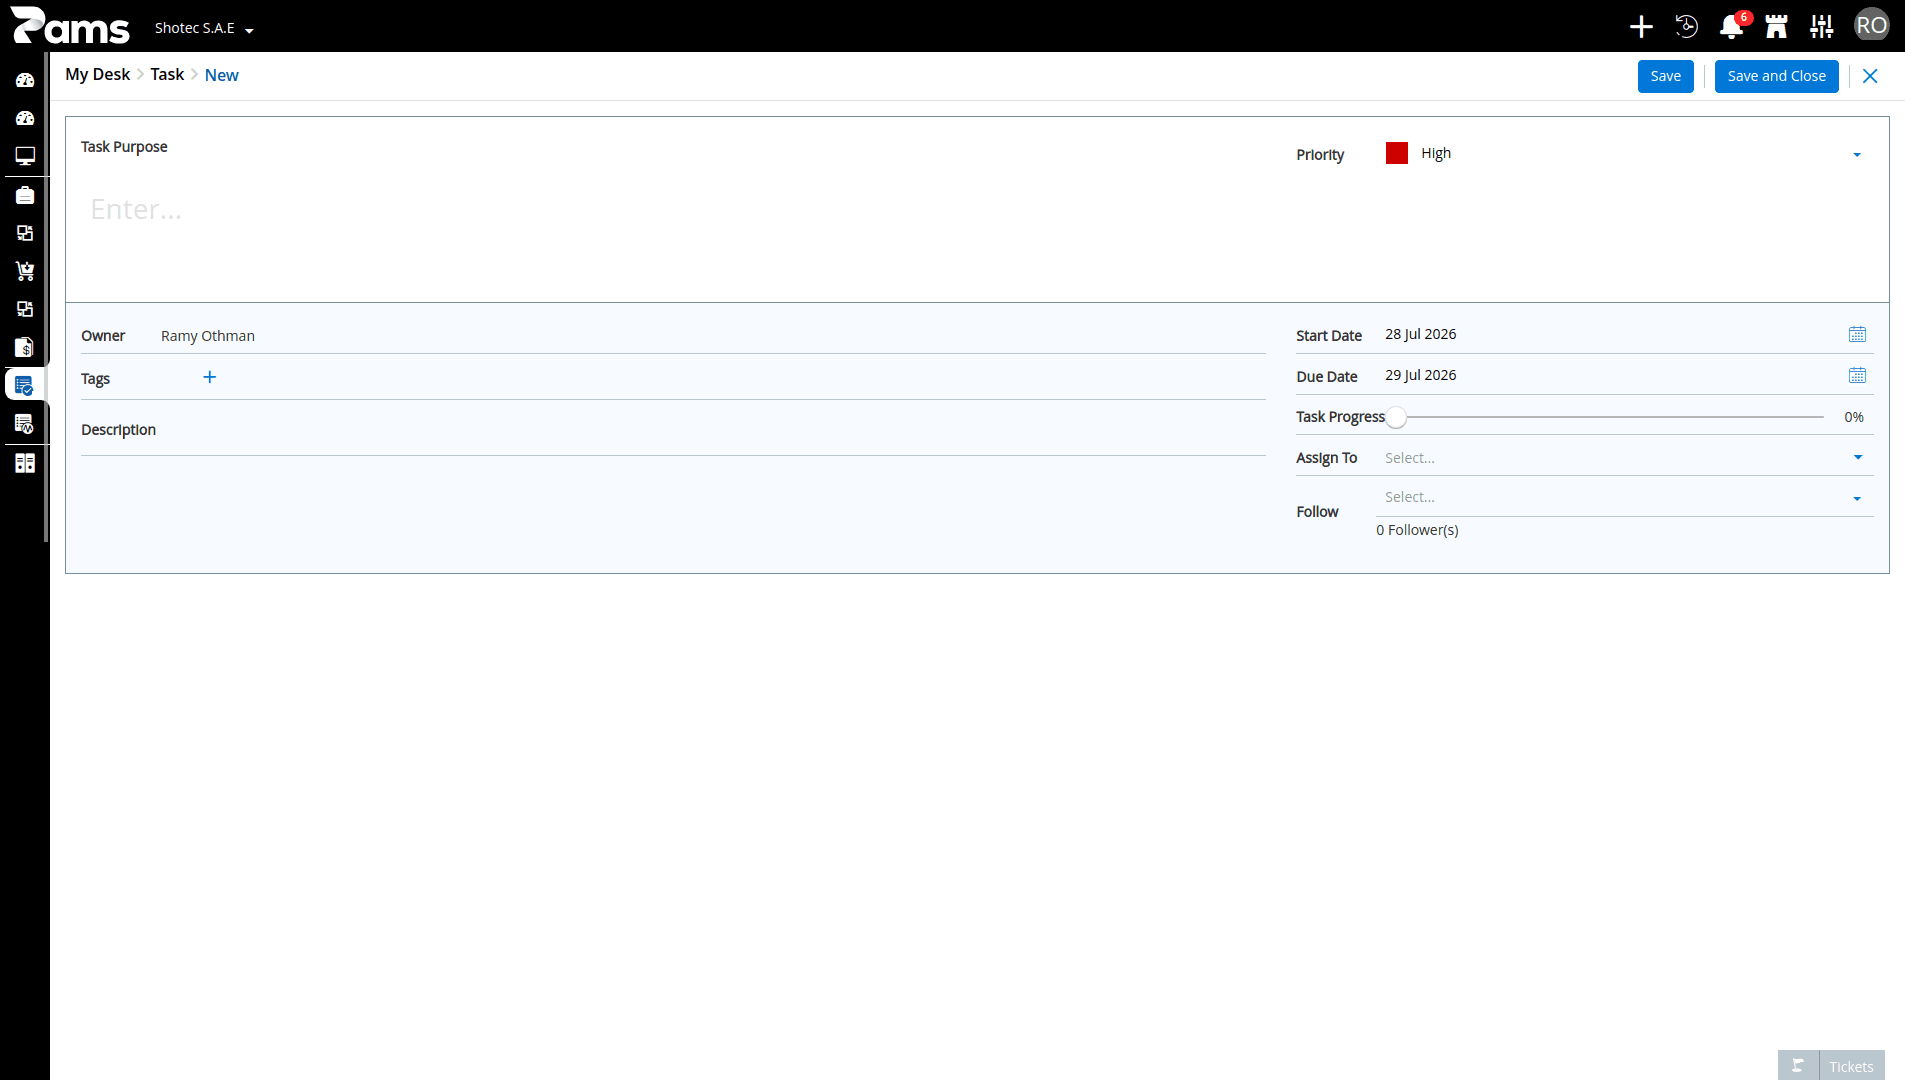Open the active task checklist sidebar icon
This screenshot has height=1080, width=1905.
point(24,385)
